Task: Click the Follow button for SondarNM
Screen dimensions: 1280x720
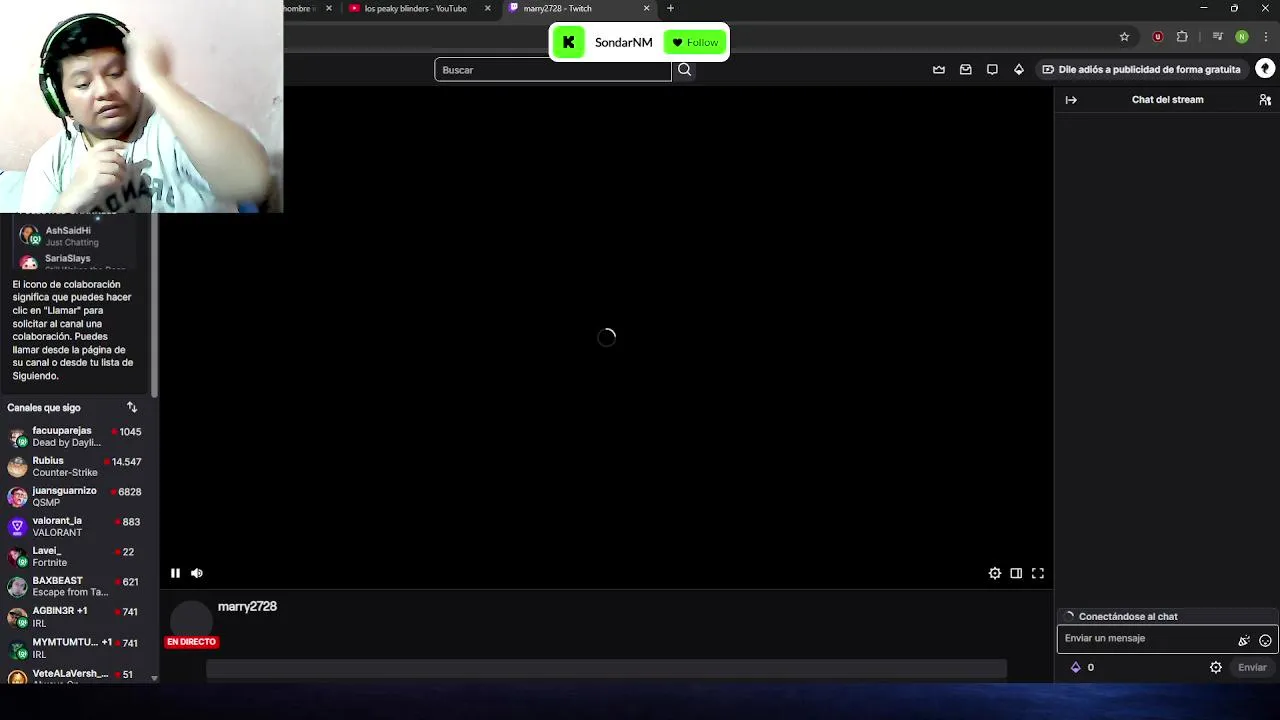Action: [x=695, y=42]
